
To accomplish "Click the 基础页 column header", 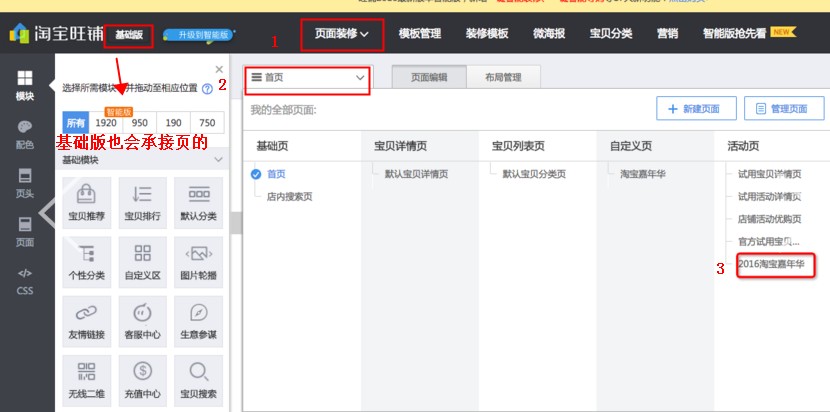I will [x=272, y=146].
